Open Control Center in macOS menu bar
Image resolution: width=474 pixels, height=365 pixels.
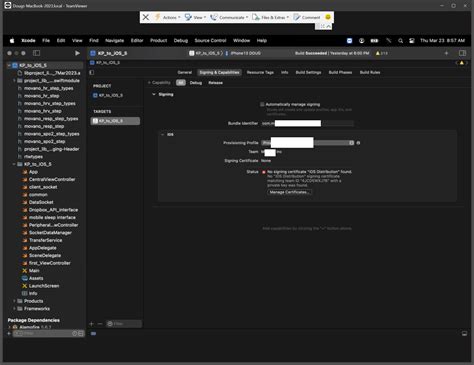click(412, 41)
